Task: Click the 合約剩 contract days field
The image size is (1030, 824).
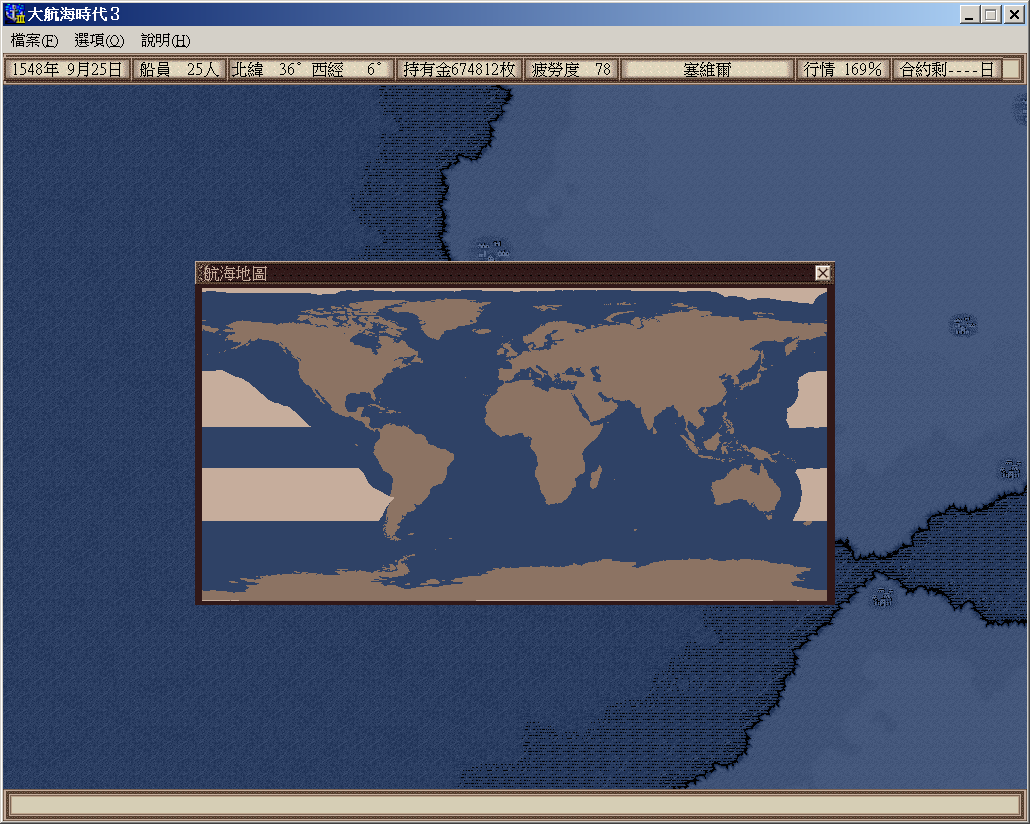Action: click(945, 69)
